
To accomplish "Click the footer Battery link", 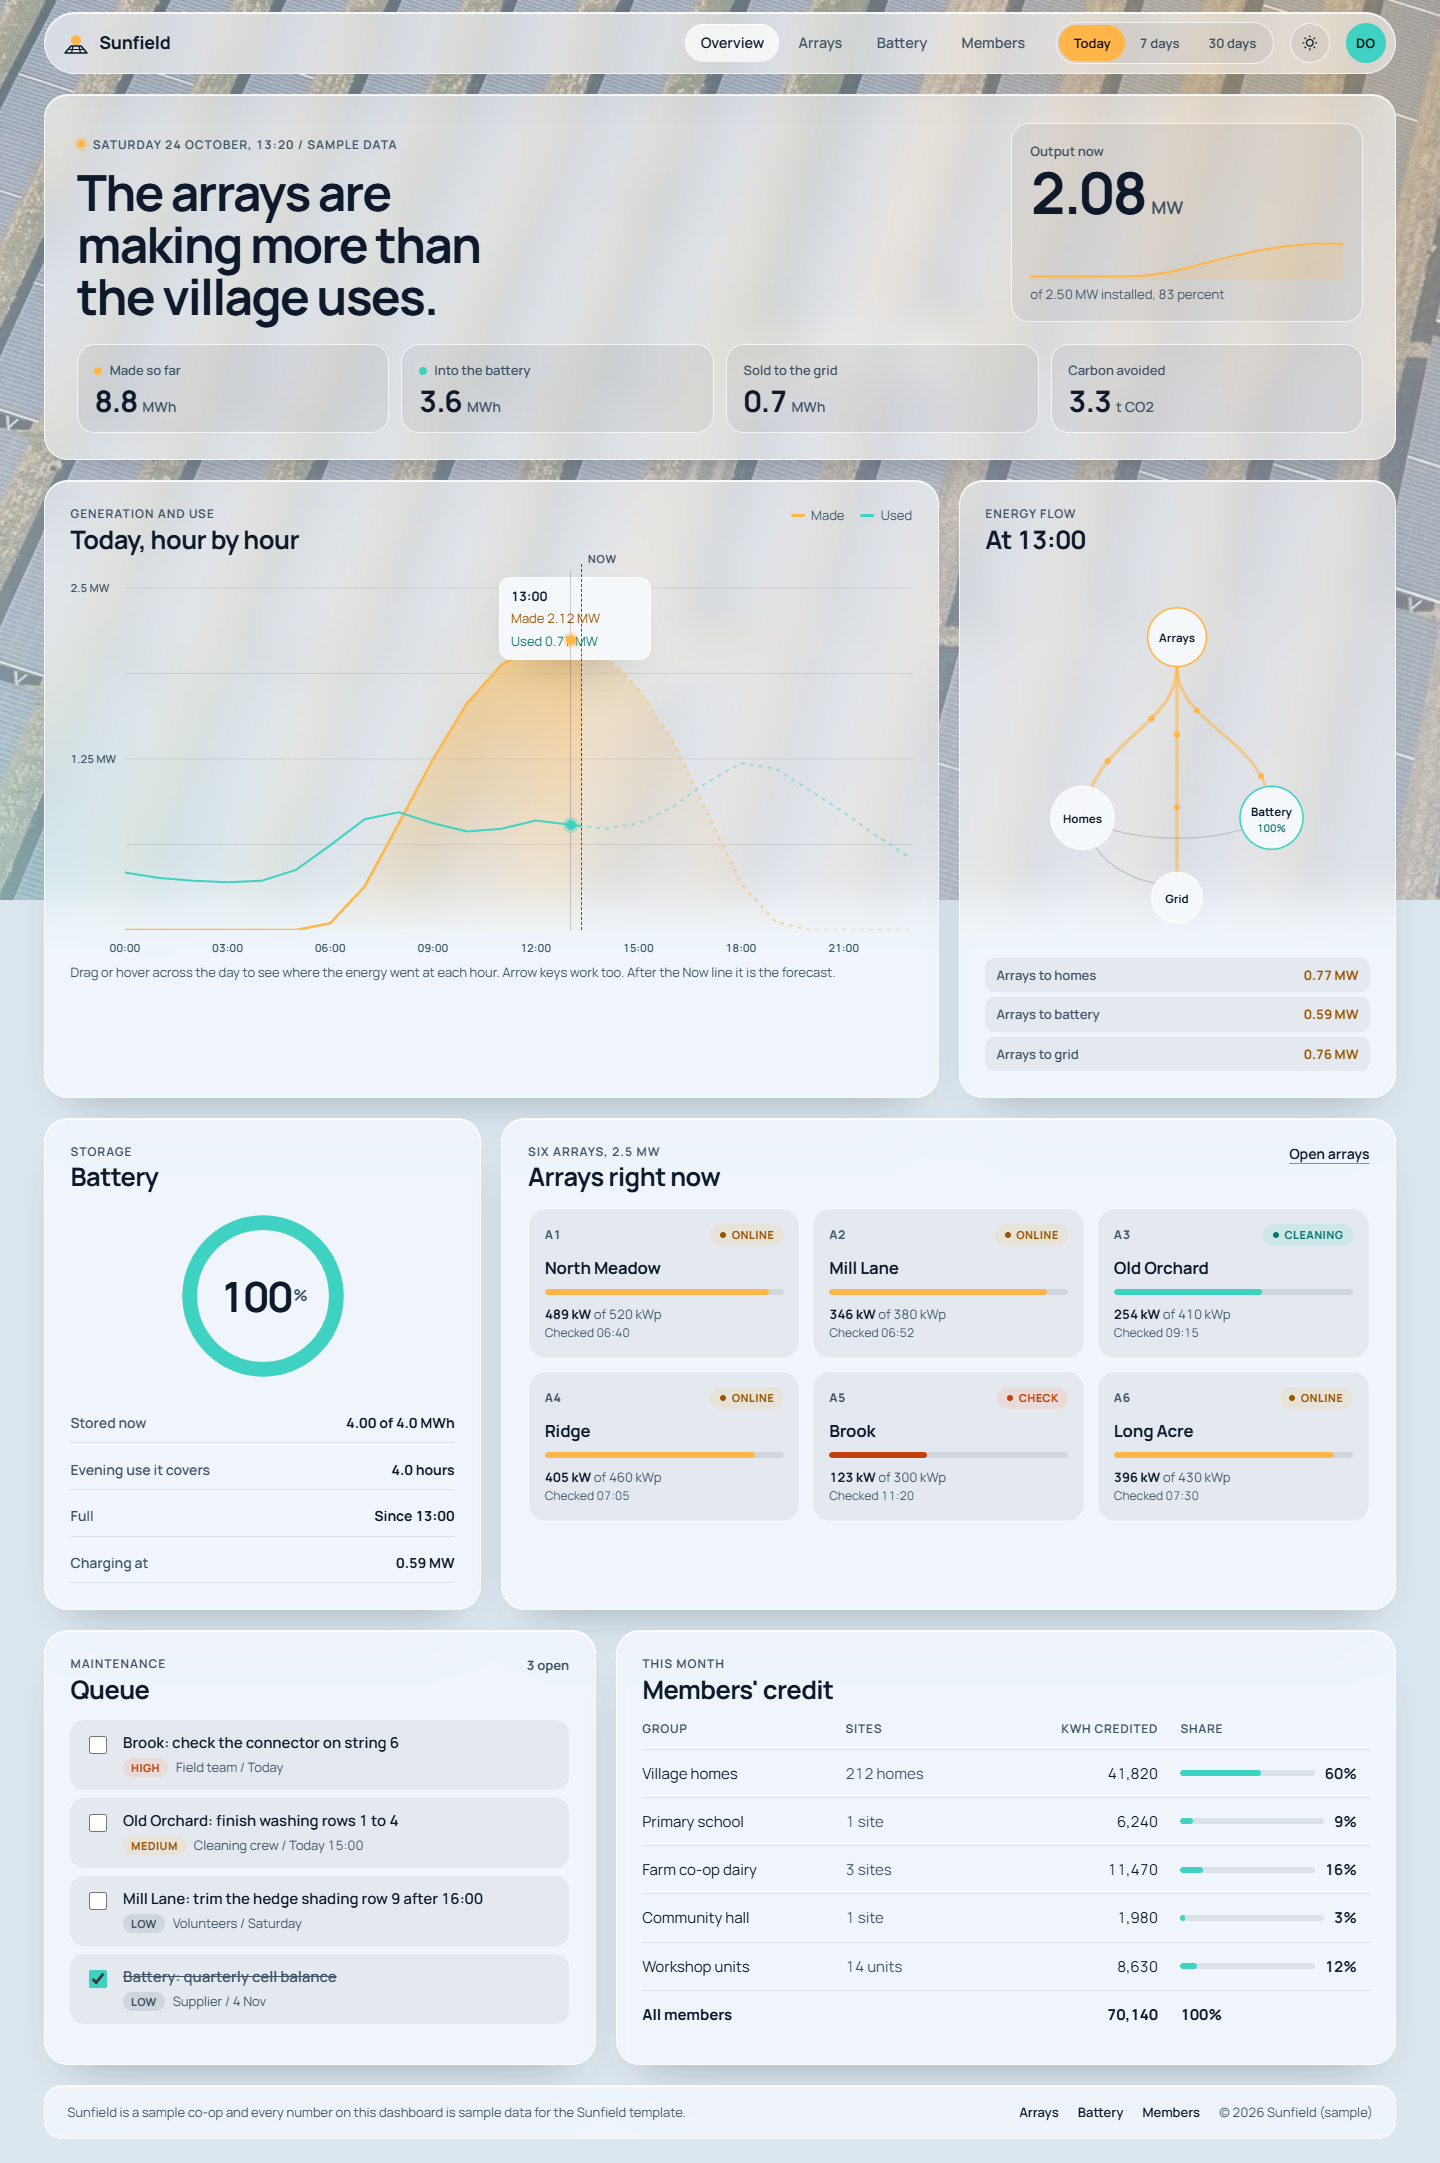I will 1100,2112.
